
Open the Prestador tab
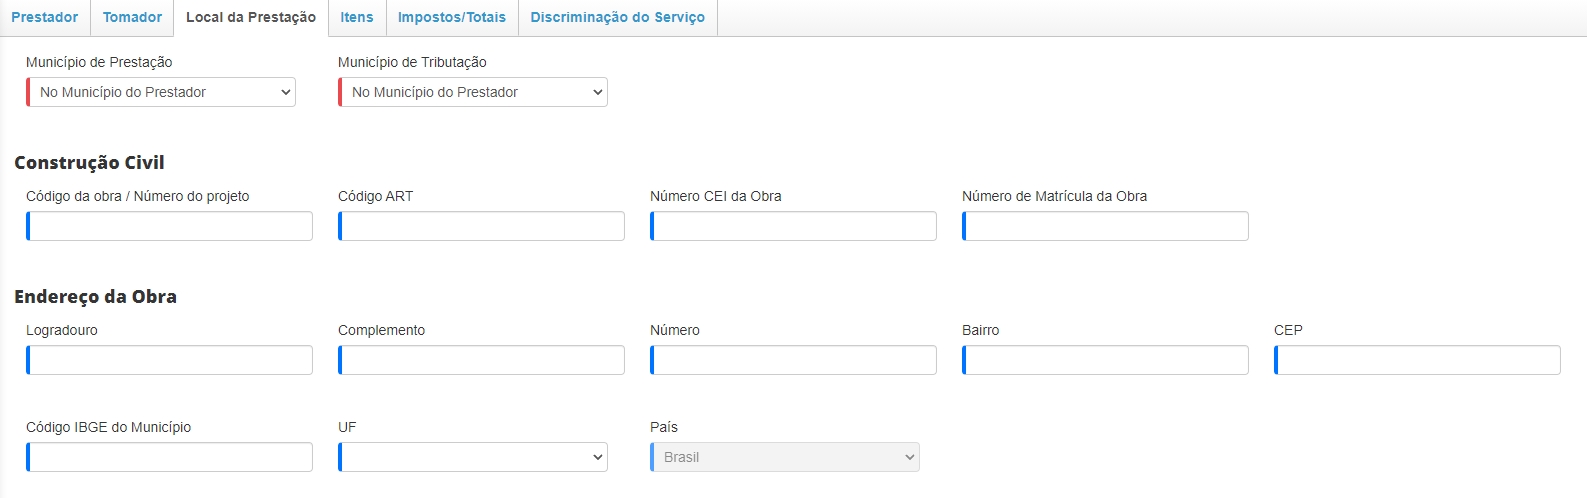[45, 18]
